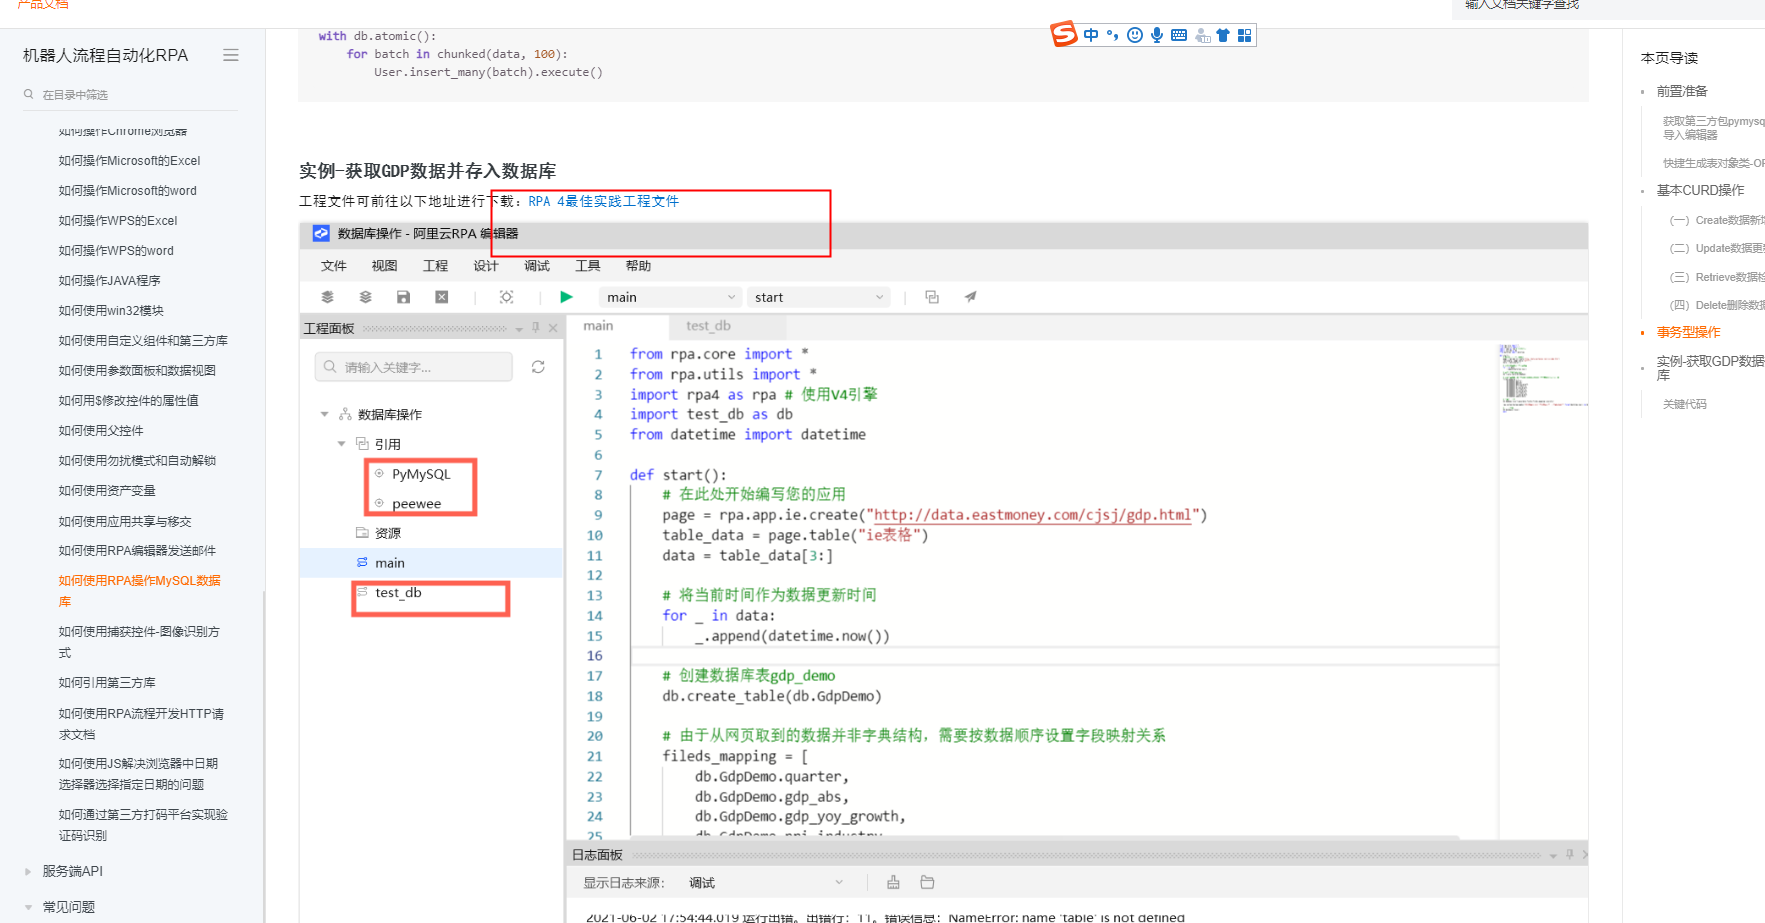Refresh the project tree
Screen dimensions: 1765x923
[x=538, y=367]
